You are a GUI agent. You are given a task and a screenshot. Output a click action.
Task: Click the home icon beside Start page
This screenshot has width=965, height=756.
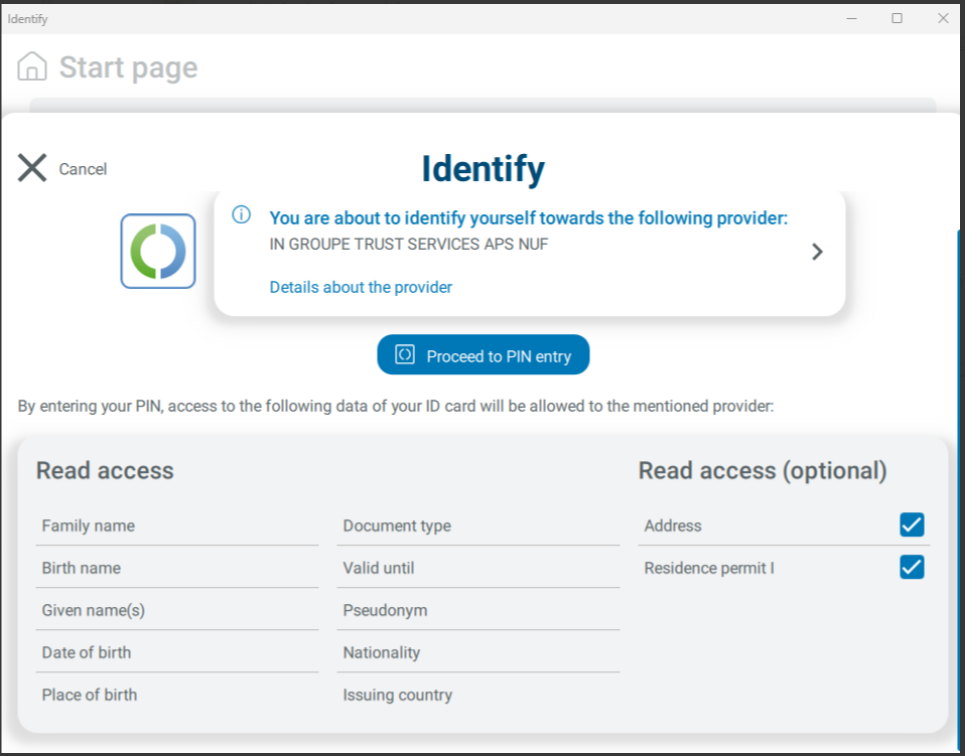33,67
